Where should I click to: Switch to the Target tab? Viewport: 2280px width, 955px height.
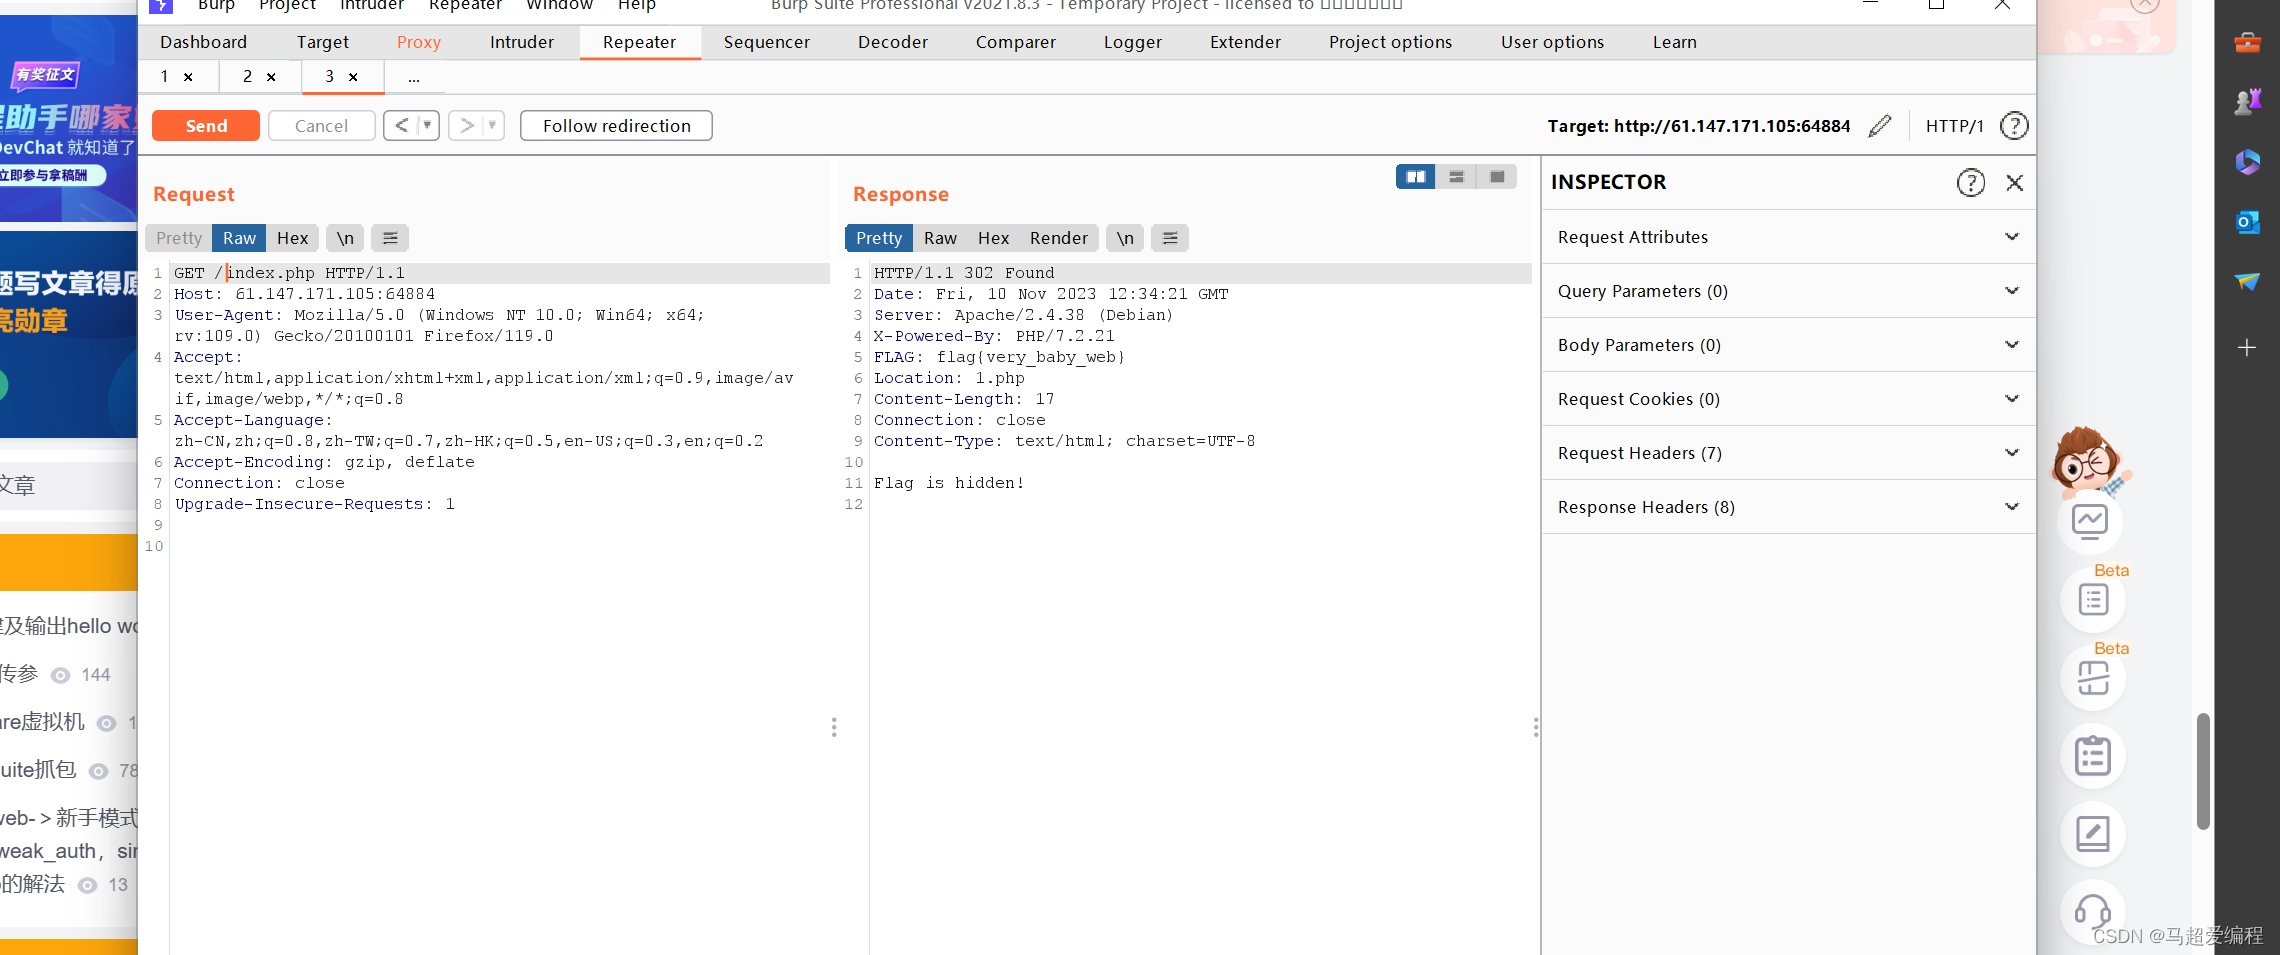[x=322, y=42]
